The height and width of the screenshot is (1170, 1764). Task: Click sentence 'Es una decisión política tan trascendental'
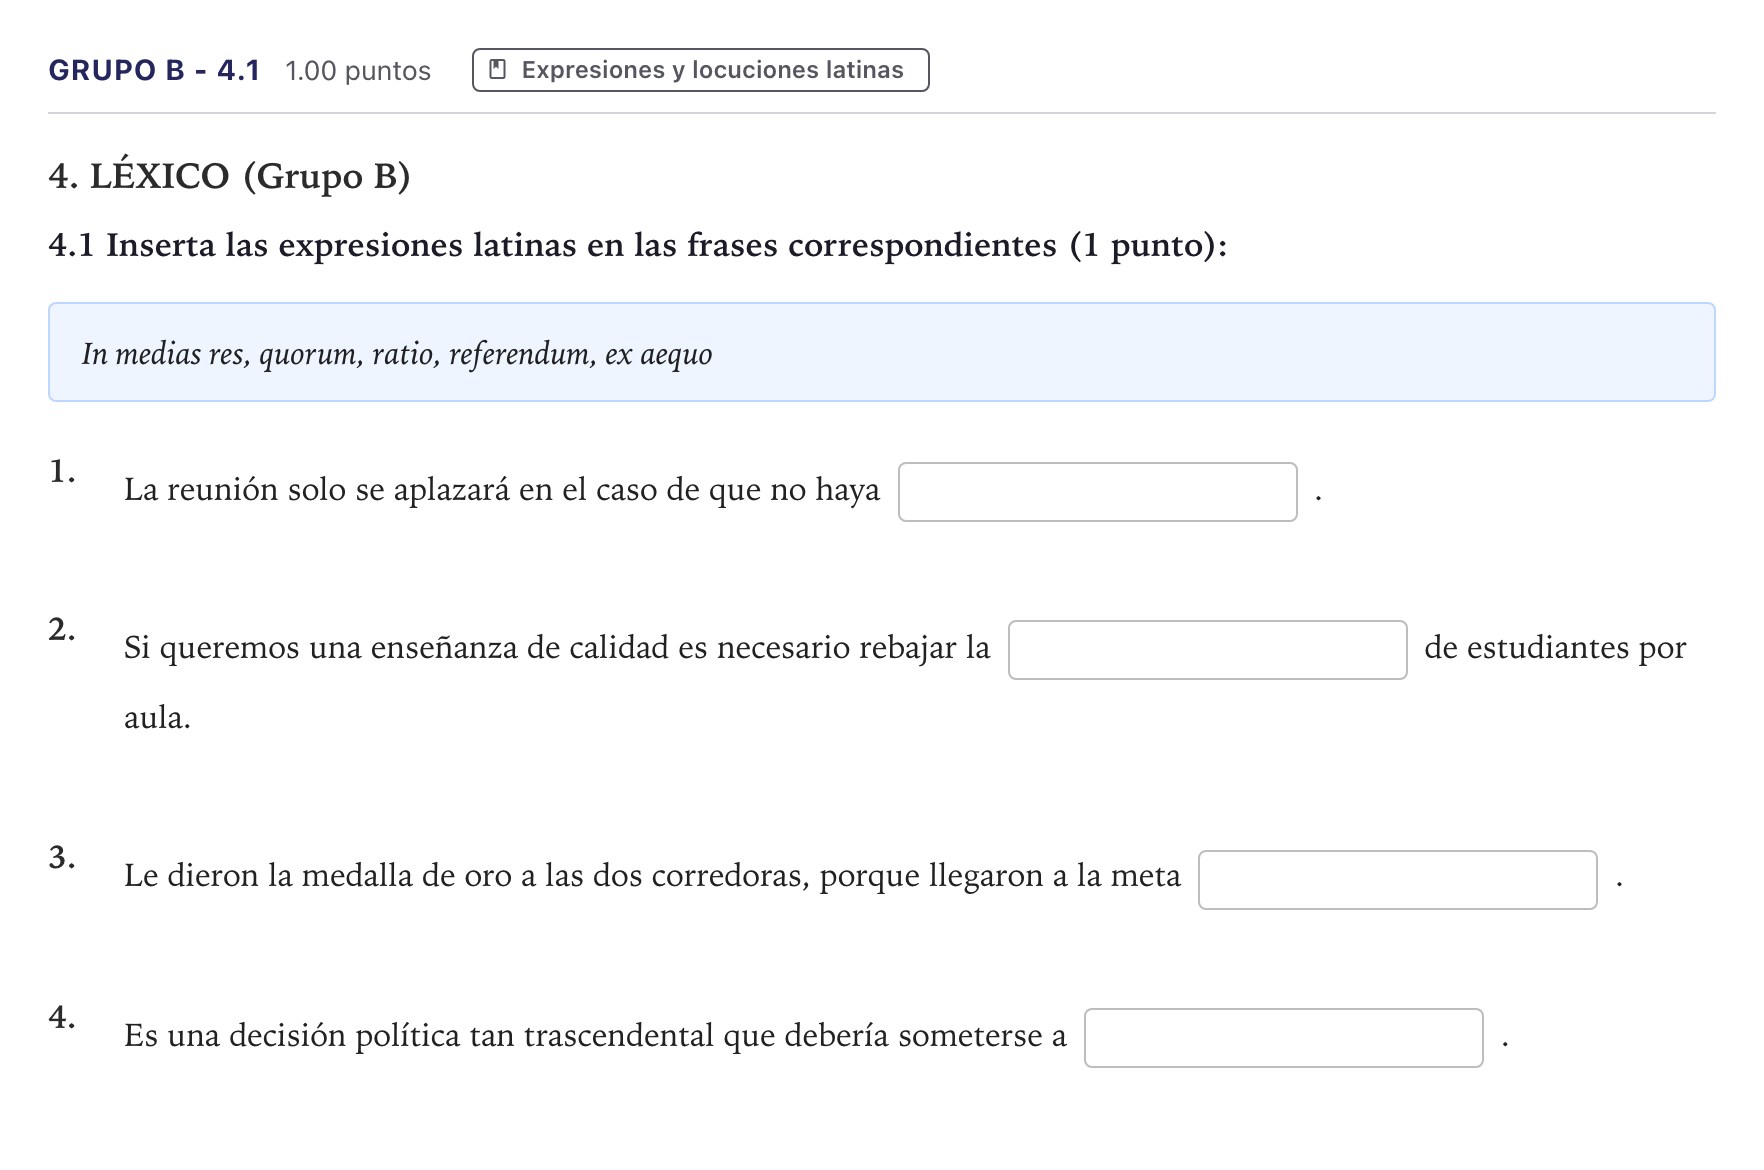(x=595, y=1035)
